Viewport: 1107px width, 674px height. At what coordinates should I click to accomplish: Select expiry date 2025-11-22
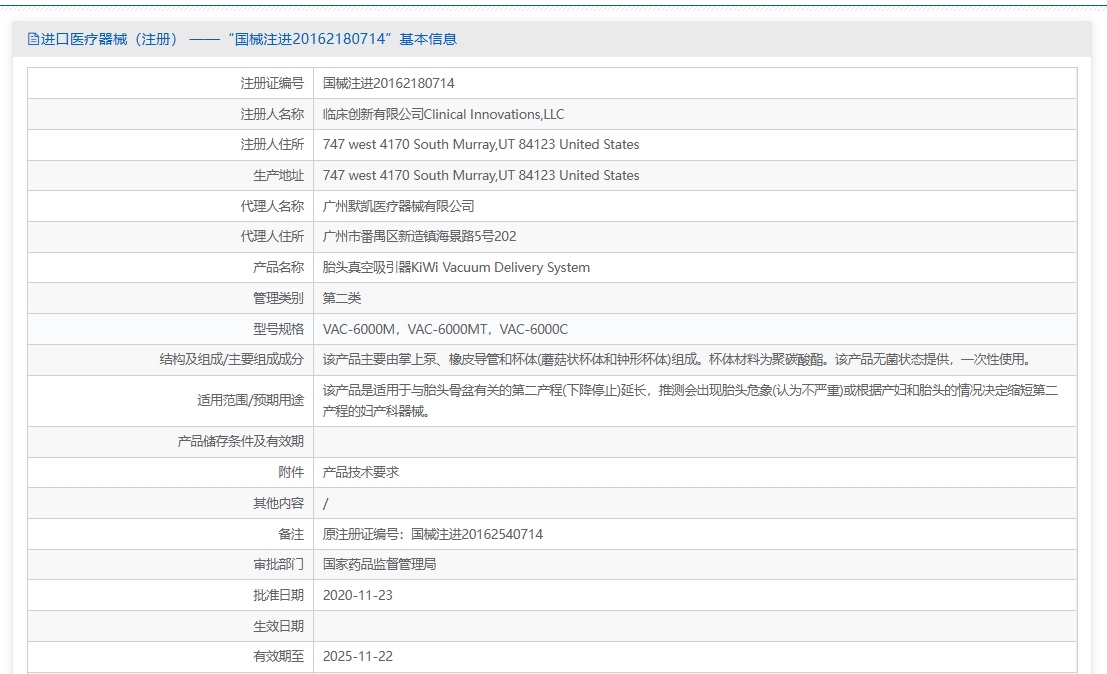click(358, 657)
